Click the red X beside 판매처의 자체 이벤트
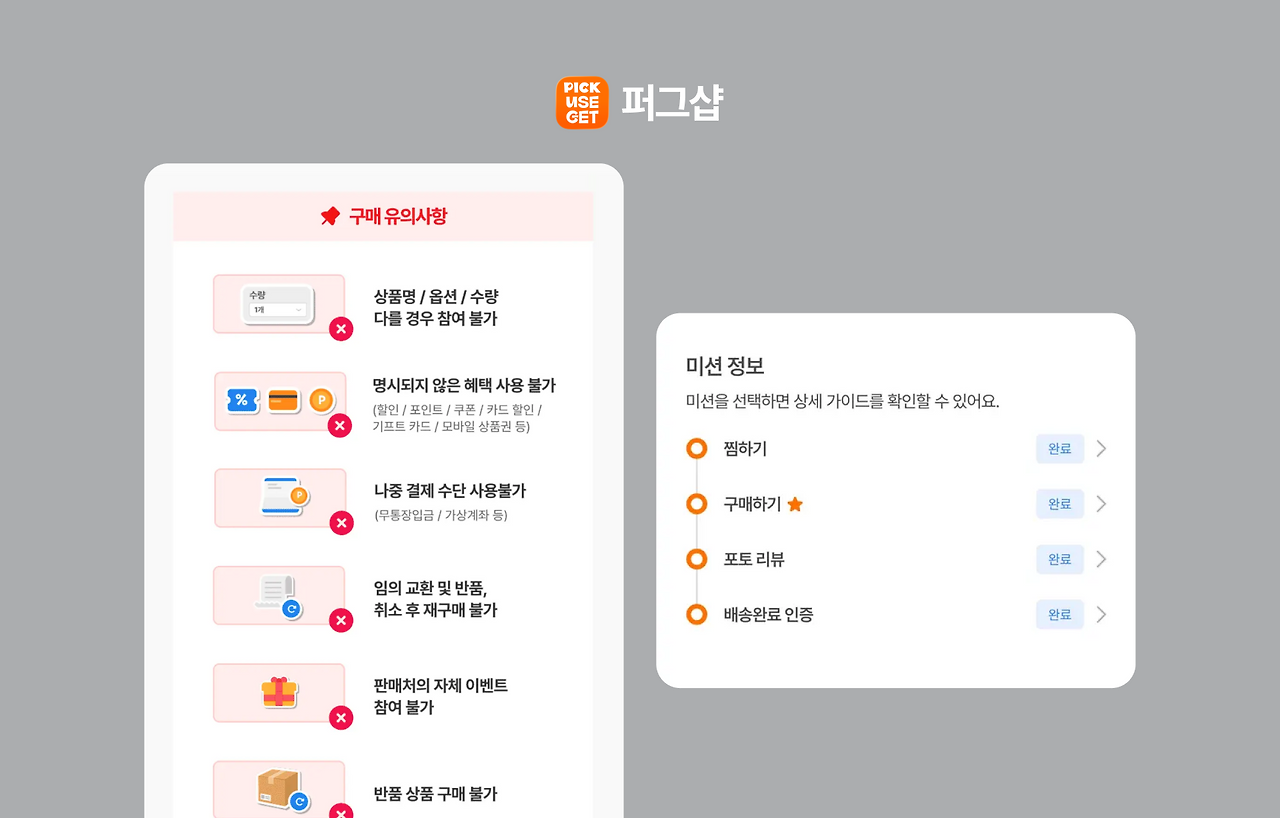 tap(341, 718)
